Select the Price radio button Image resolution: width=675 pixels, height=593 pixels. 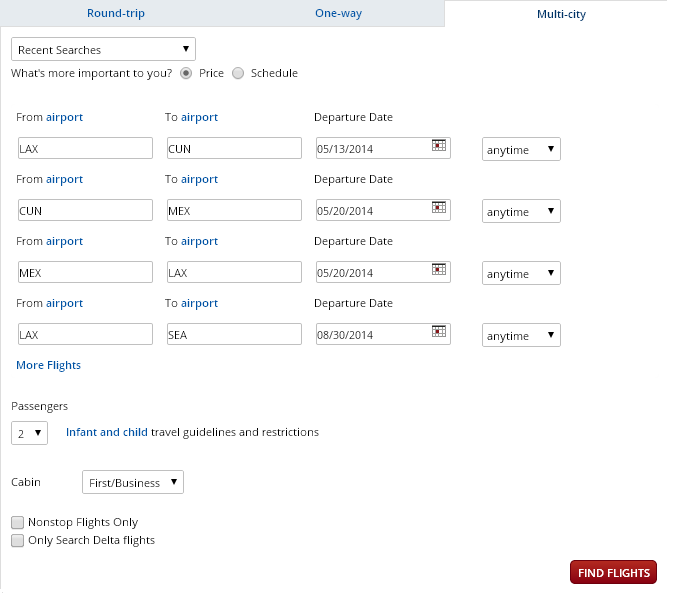pos(186,74)
